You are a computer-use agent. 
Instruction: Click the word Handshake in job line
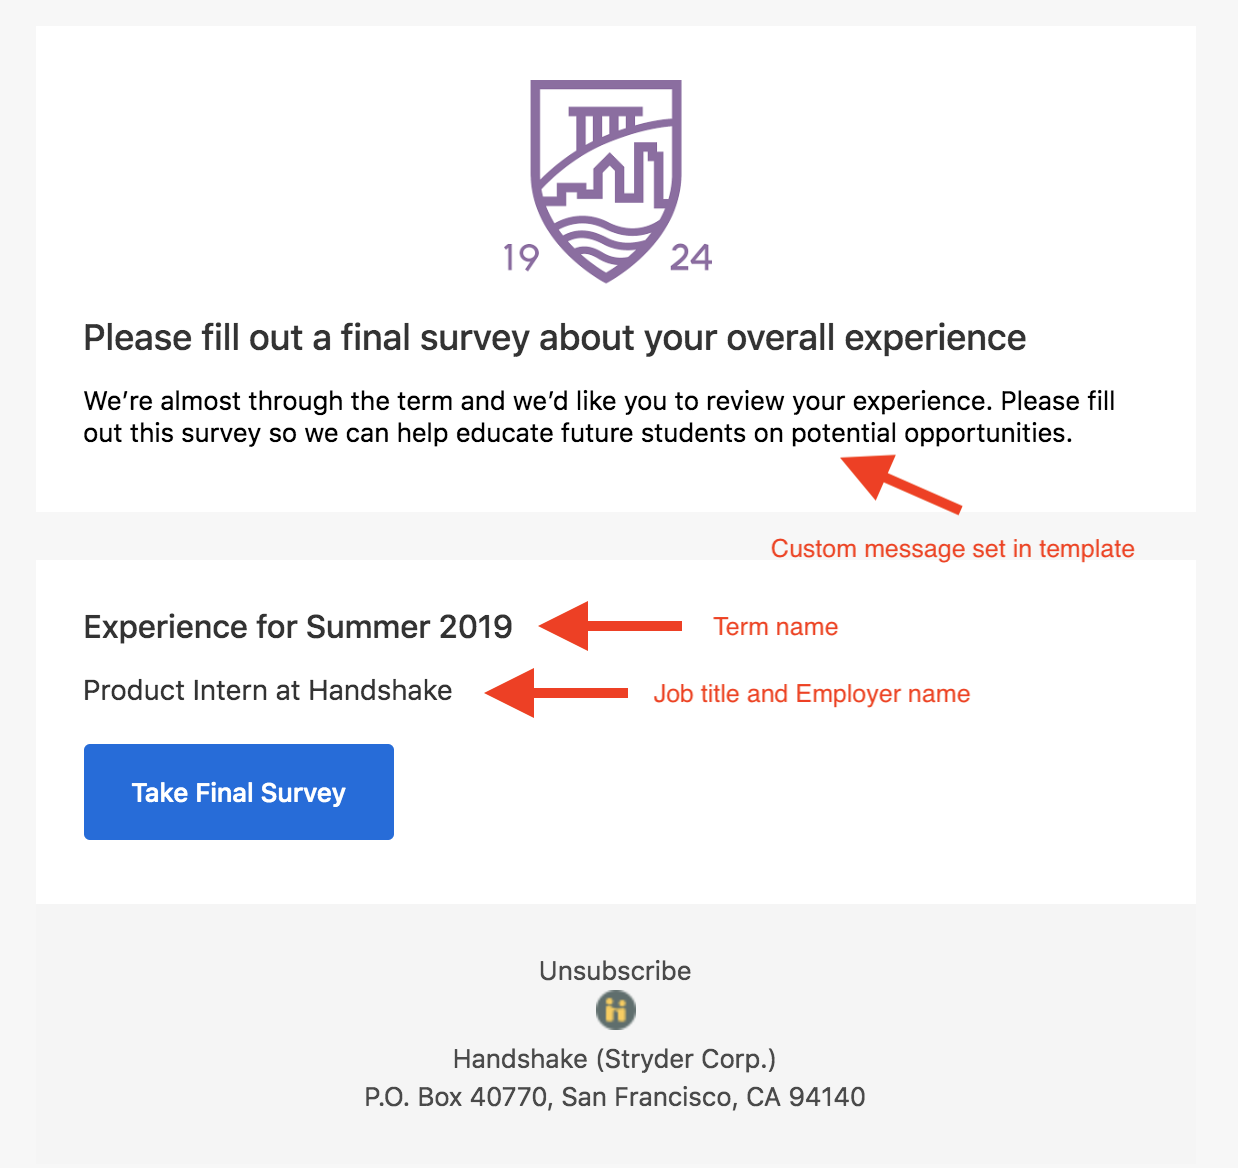coord(380,690)
